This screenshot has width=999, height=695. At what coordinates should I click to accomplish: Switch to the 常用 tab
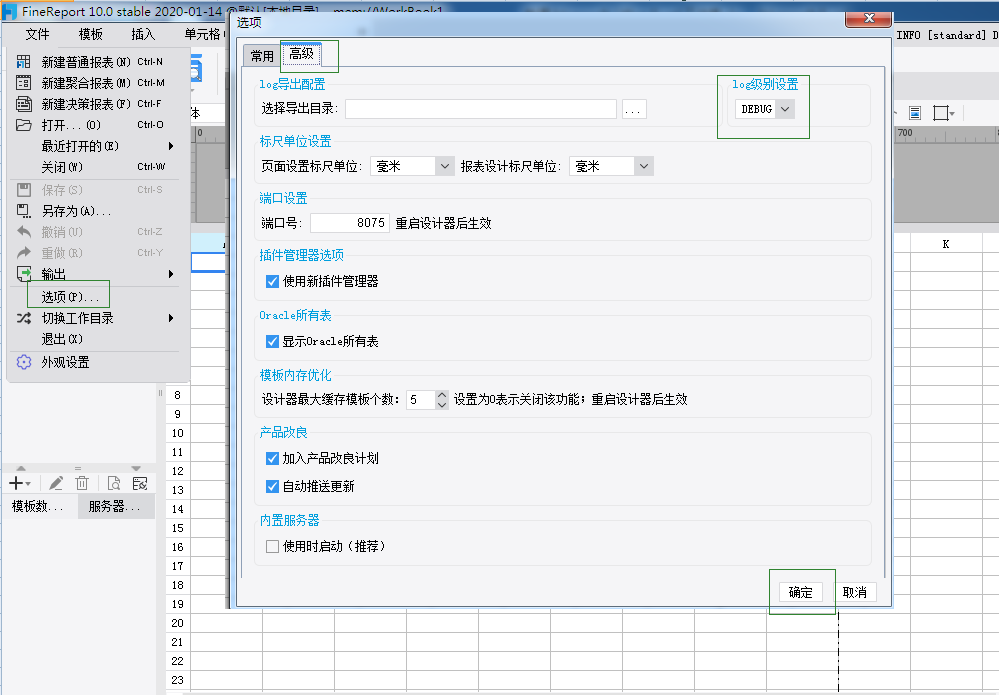pyautogui.click(x=262, y=56)
